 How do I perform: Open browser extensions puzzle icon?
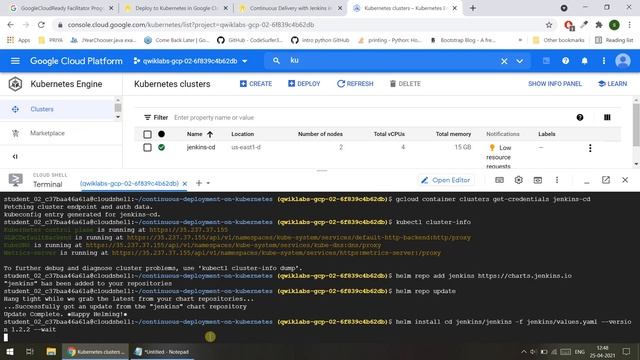599,25
